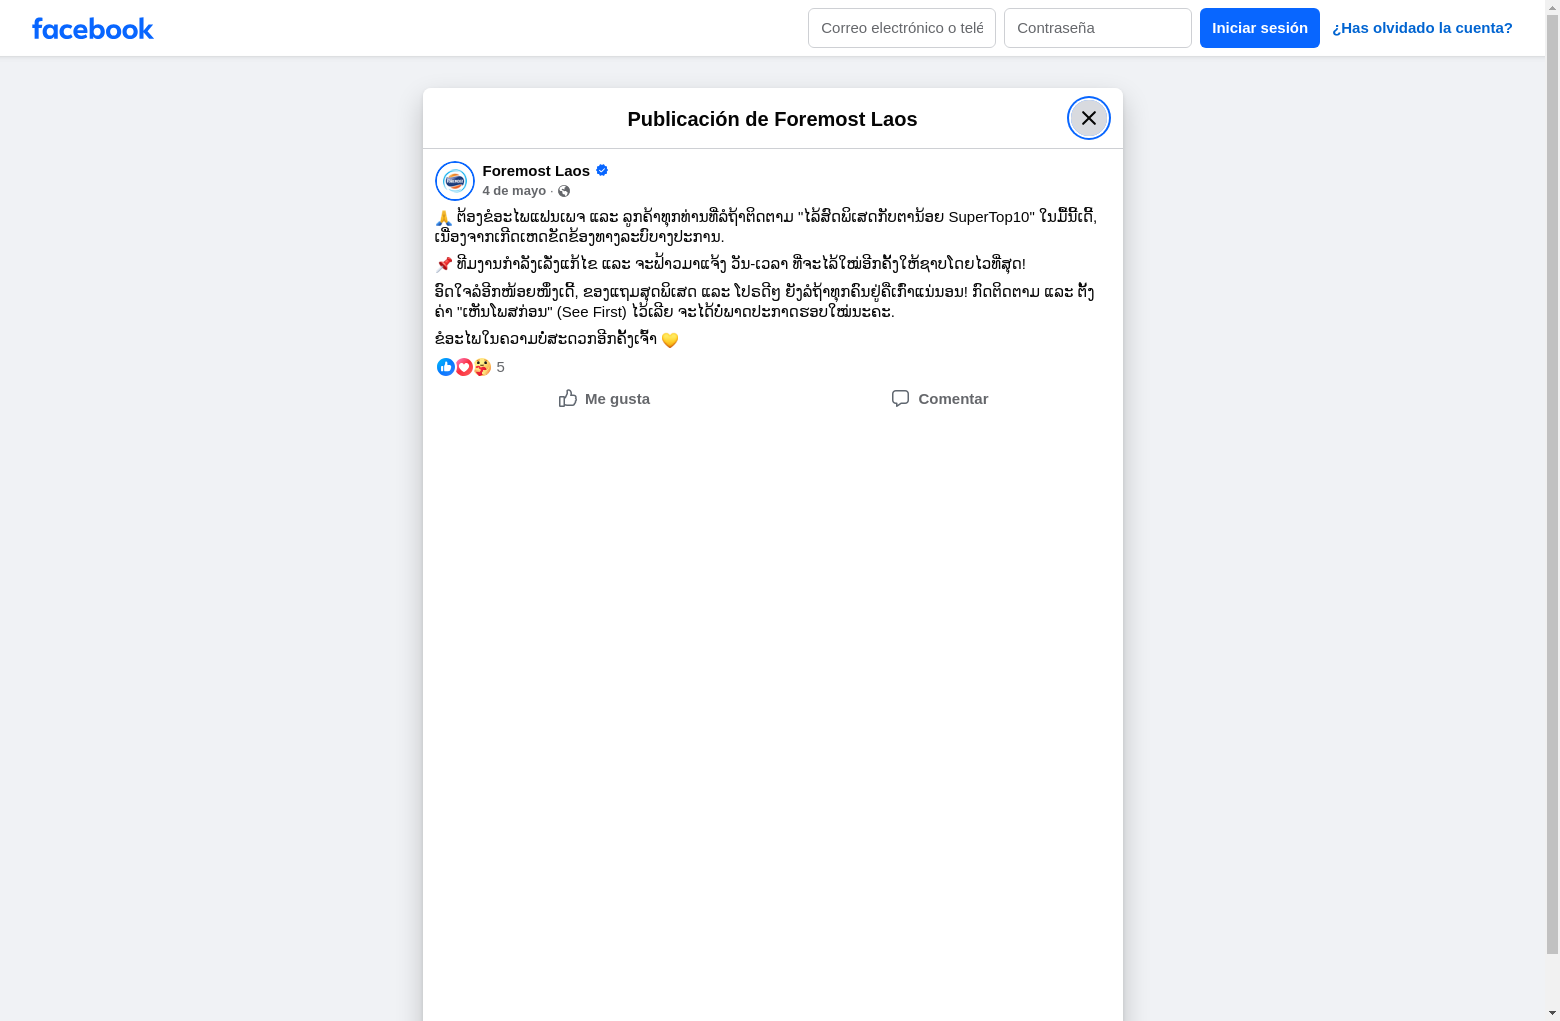Click the Facebook logo
The width and height of the screenshot is (1560, 1021).
pos(93,29)
